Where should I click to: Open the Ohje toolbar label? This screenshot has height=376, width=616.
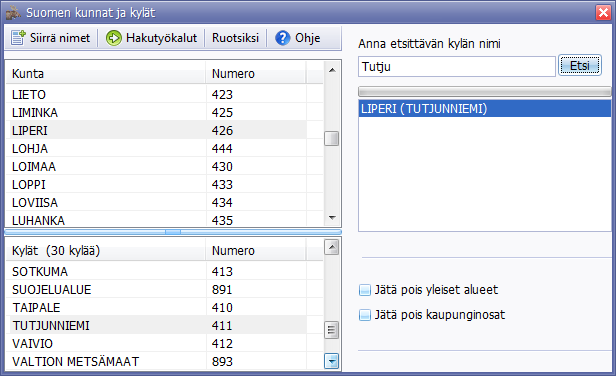click(308, 38)
